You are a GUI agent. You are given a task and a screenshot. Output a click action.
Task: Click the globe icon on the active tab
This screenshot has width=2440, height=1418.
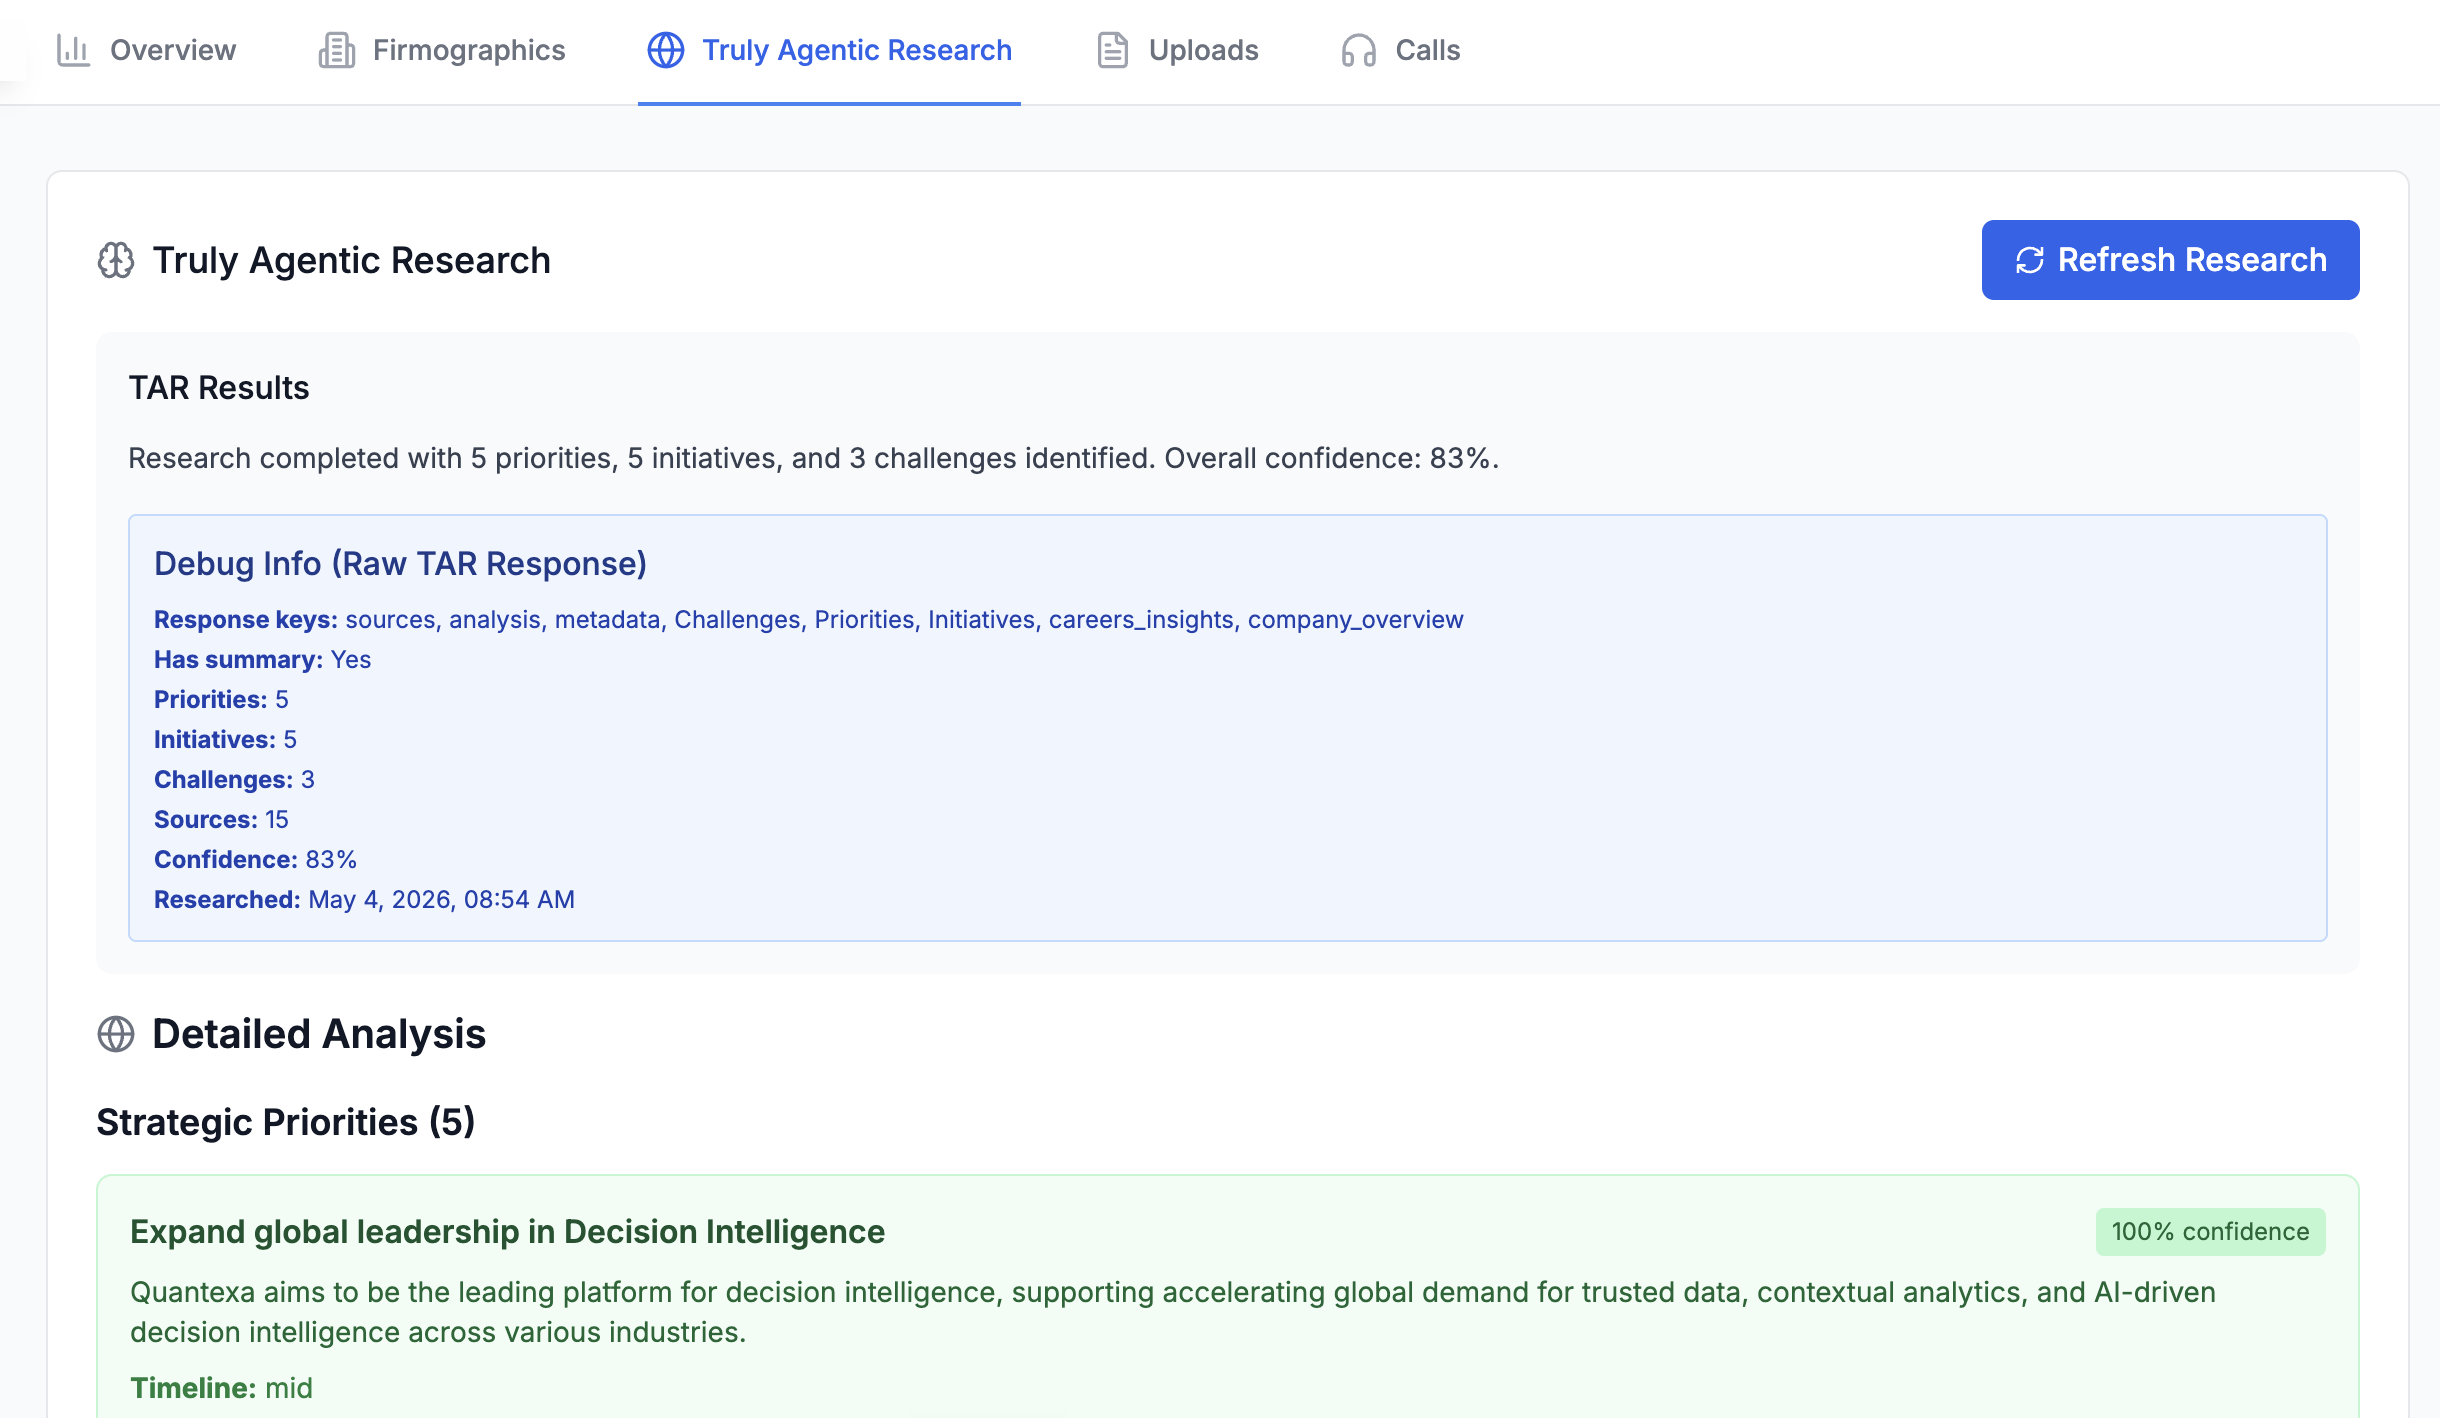[x=666, y=50]
